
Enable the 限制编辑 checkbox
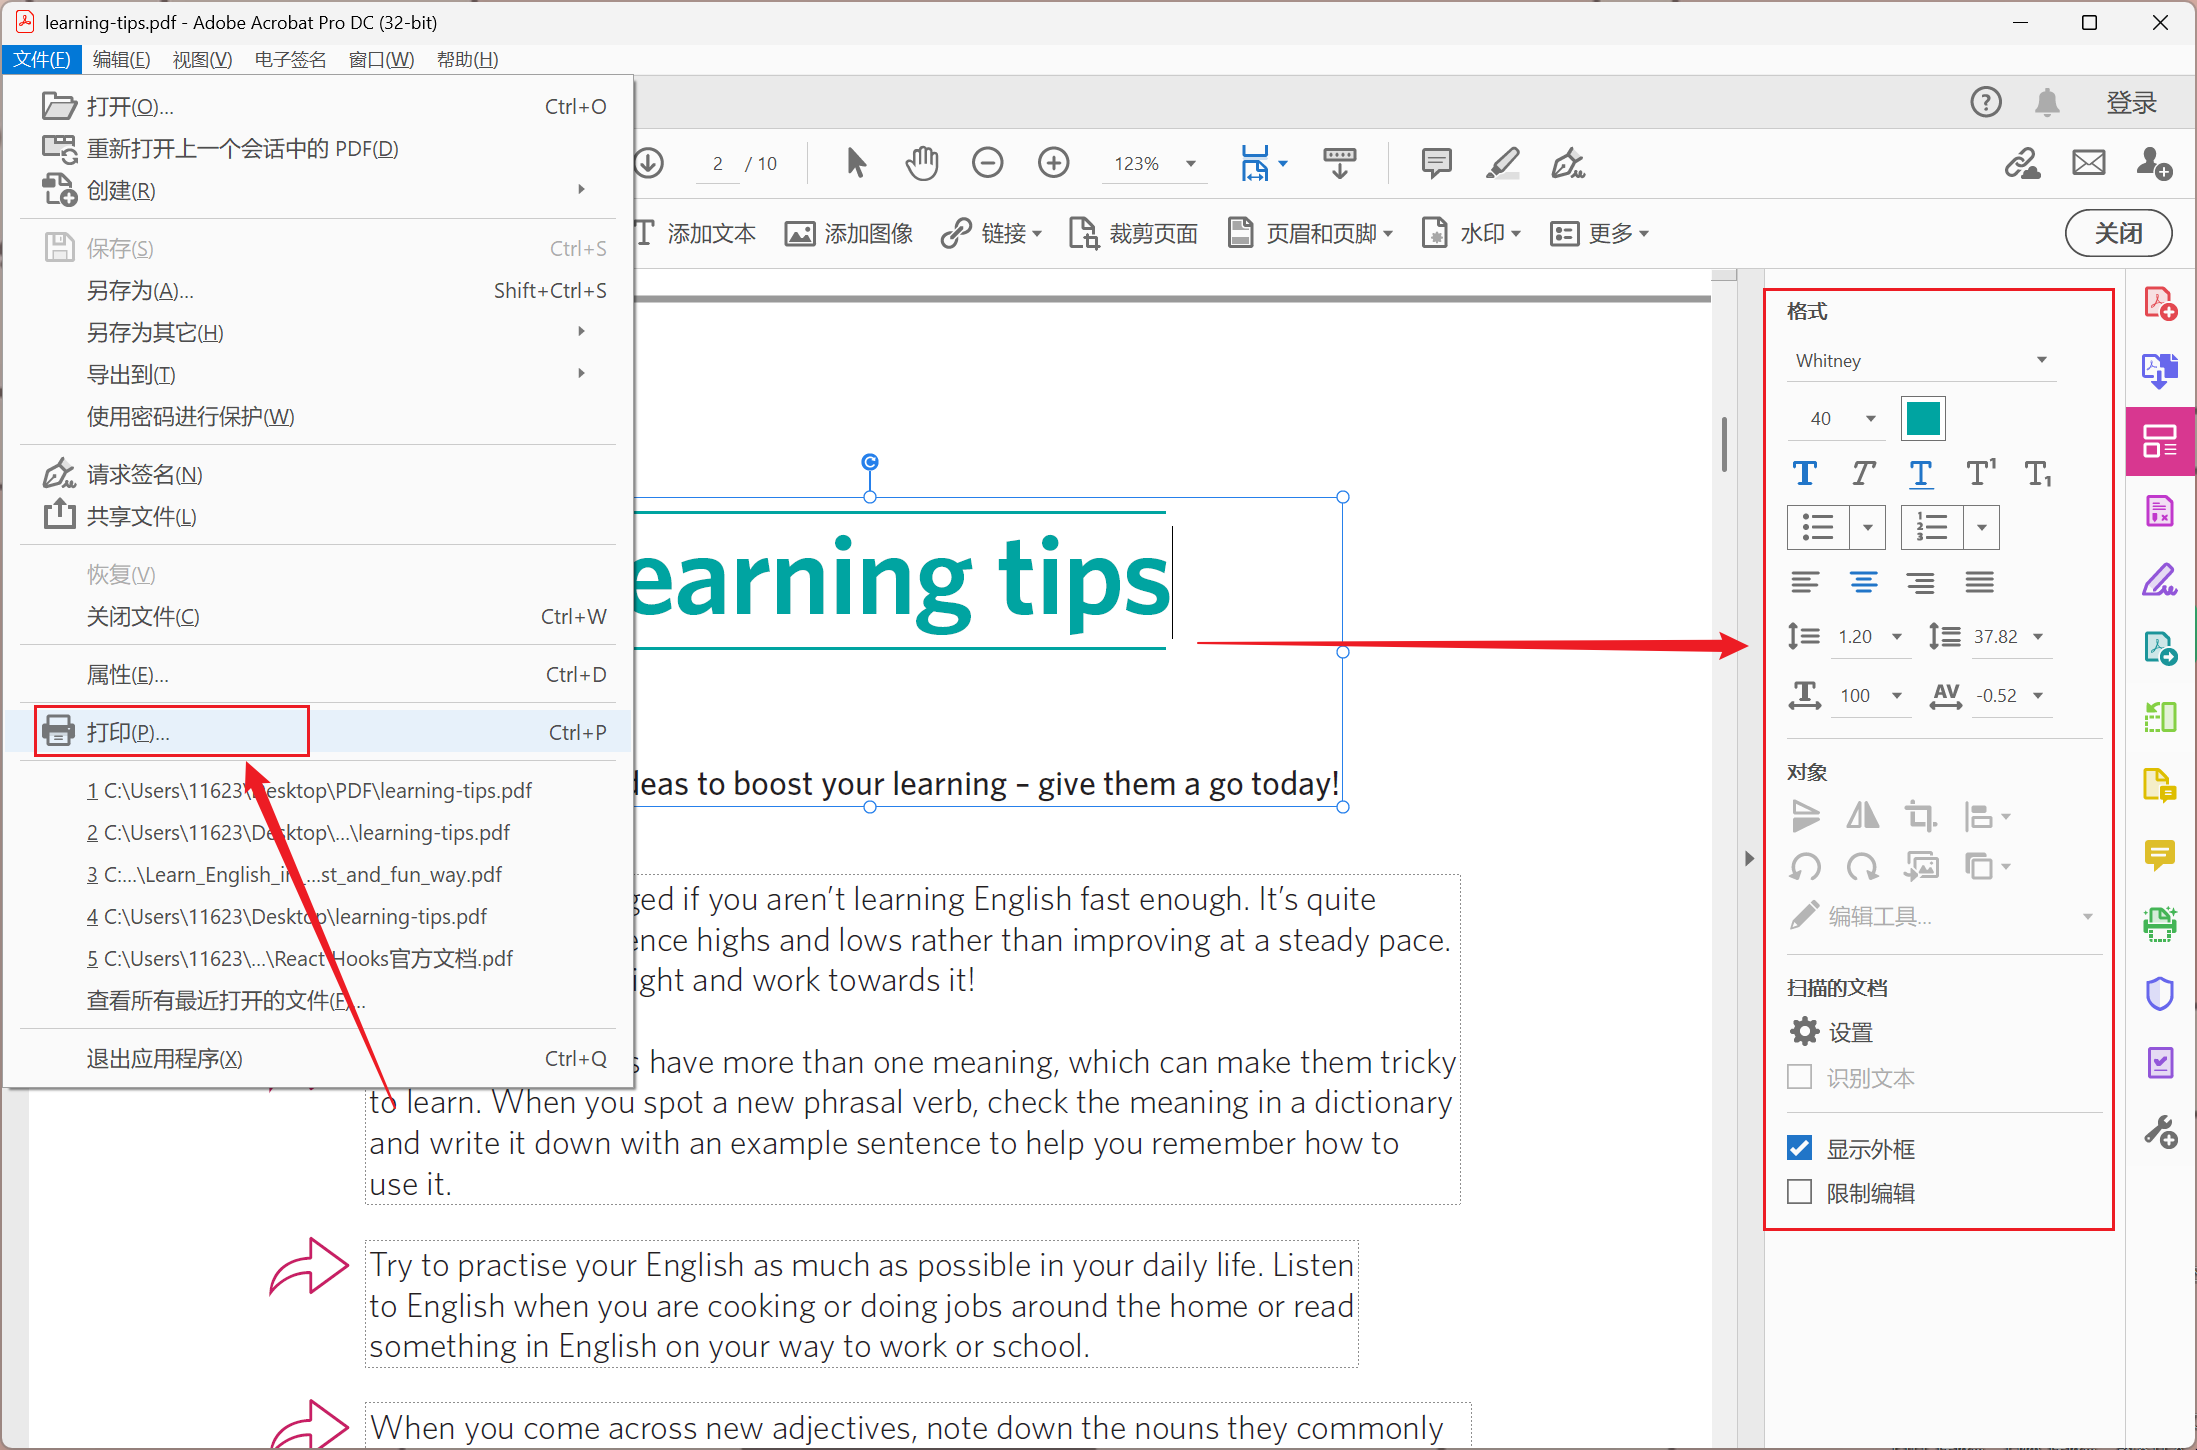point(1800,1192)
